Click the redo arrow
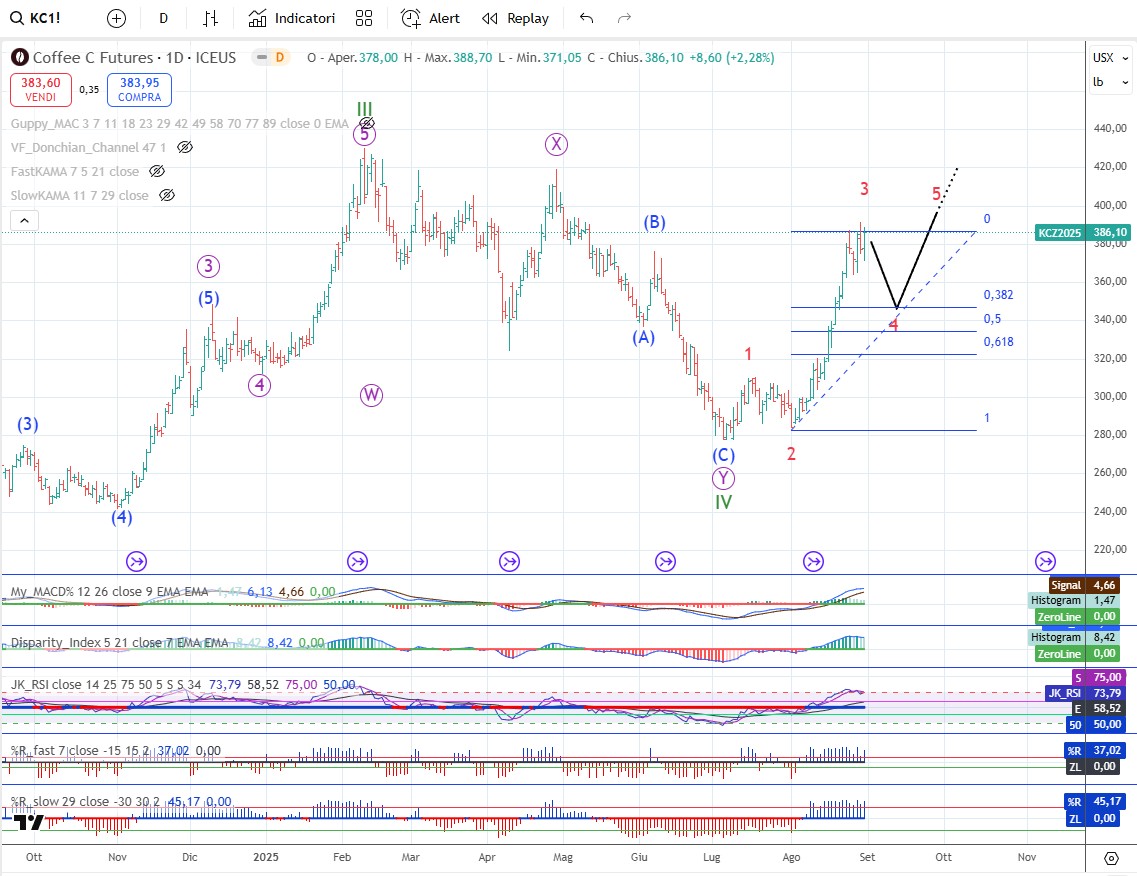The image size is (1137, 876). pyautogui.click(x=625, y=18)
